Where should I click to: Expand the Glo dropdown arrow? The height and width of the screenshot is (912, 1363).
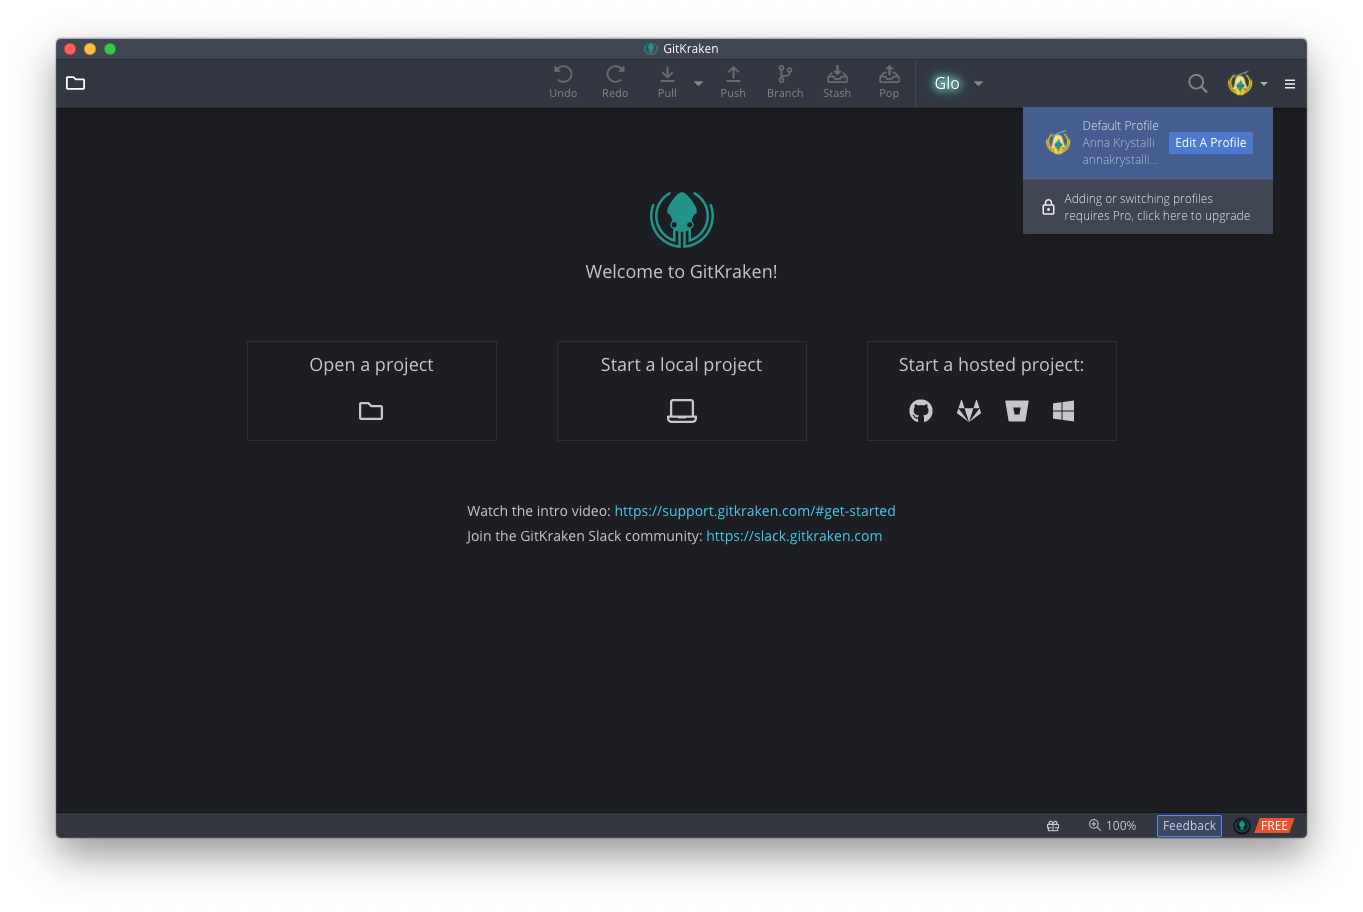978,84
